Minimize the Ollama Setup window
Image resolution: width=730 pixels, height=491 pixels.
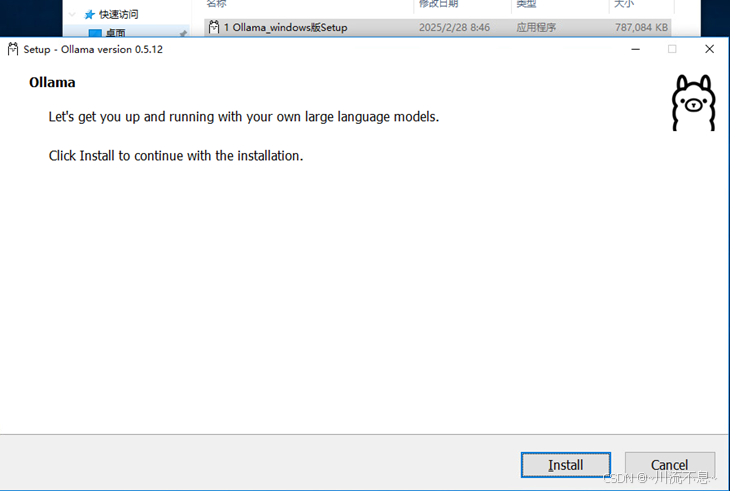635,49
